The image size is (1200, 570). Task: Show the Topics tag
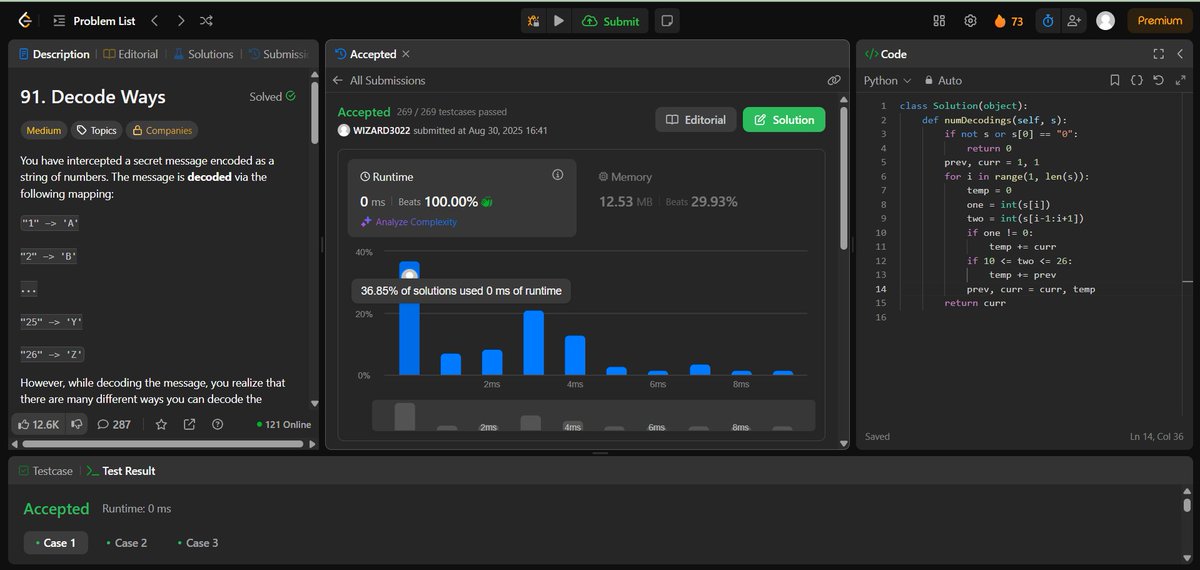point(96,130)
